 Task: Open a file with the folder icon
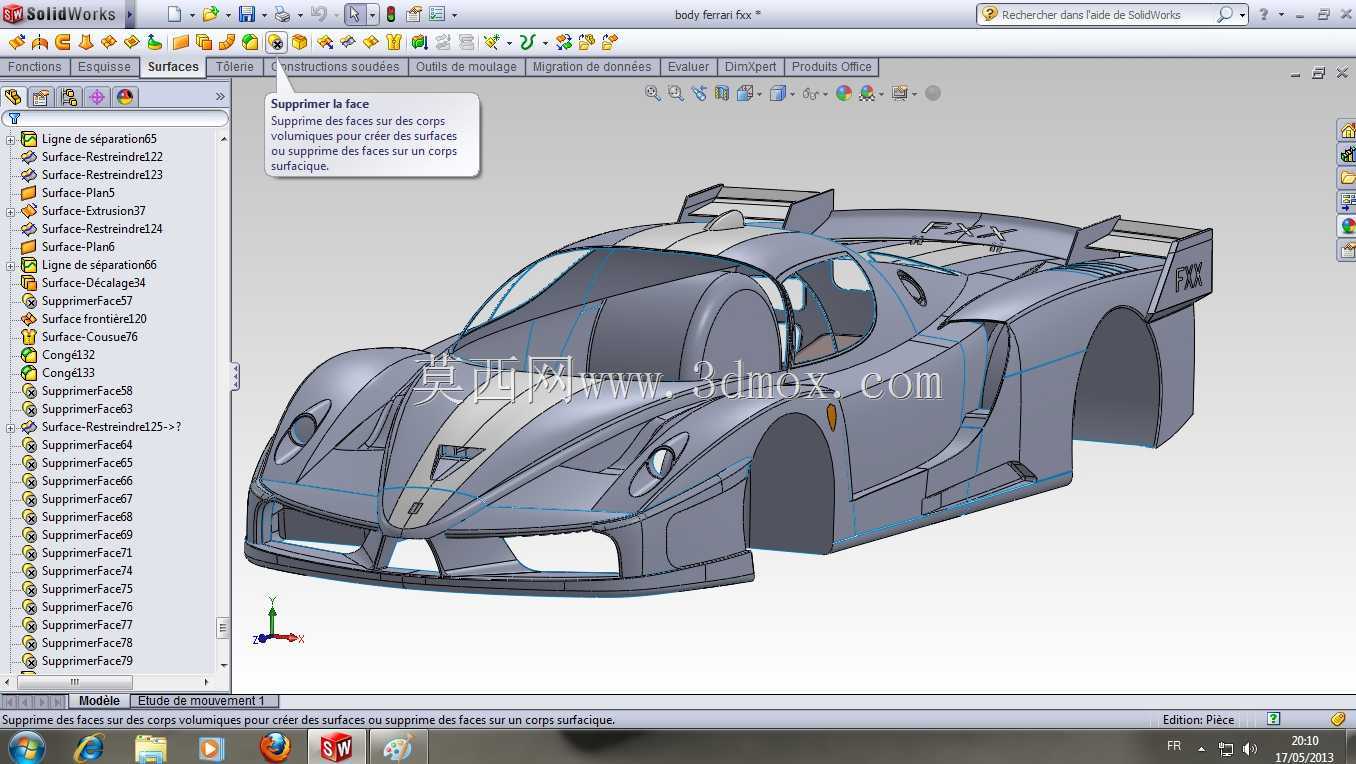point(209,14)
